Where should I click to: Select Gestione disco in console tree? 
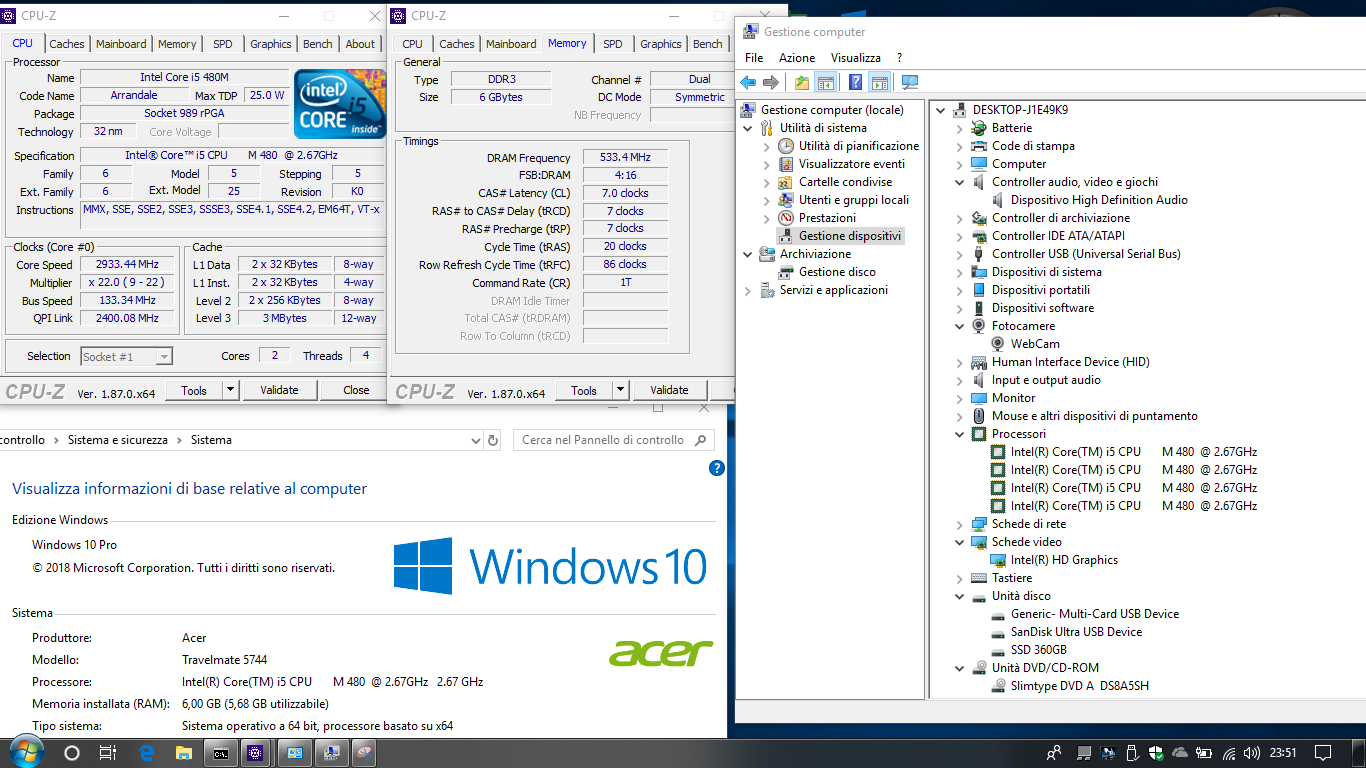click(837, 272)
